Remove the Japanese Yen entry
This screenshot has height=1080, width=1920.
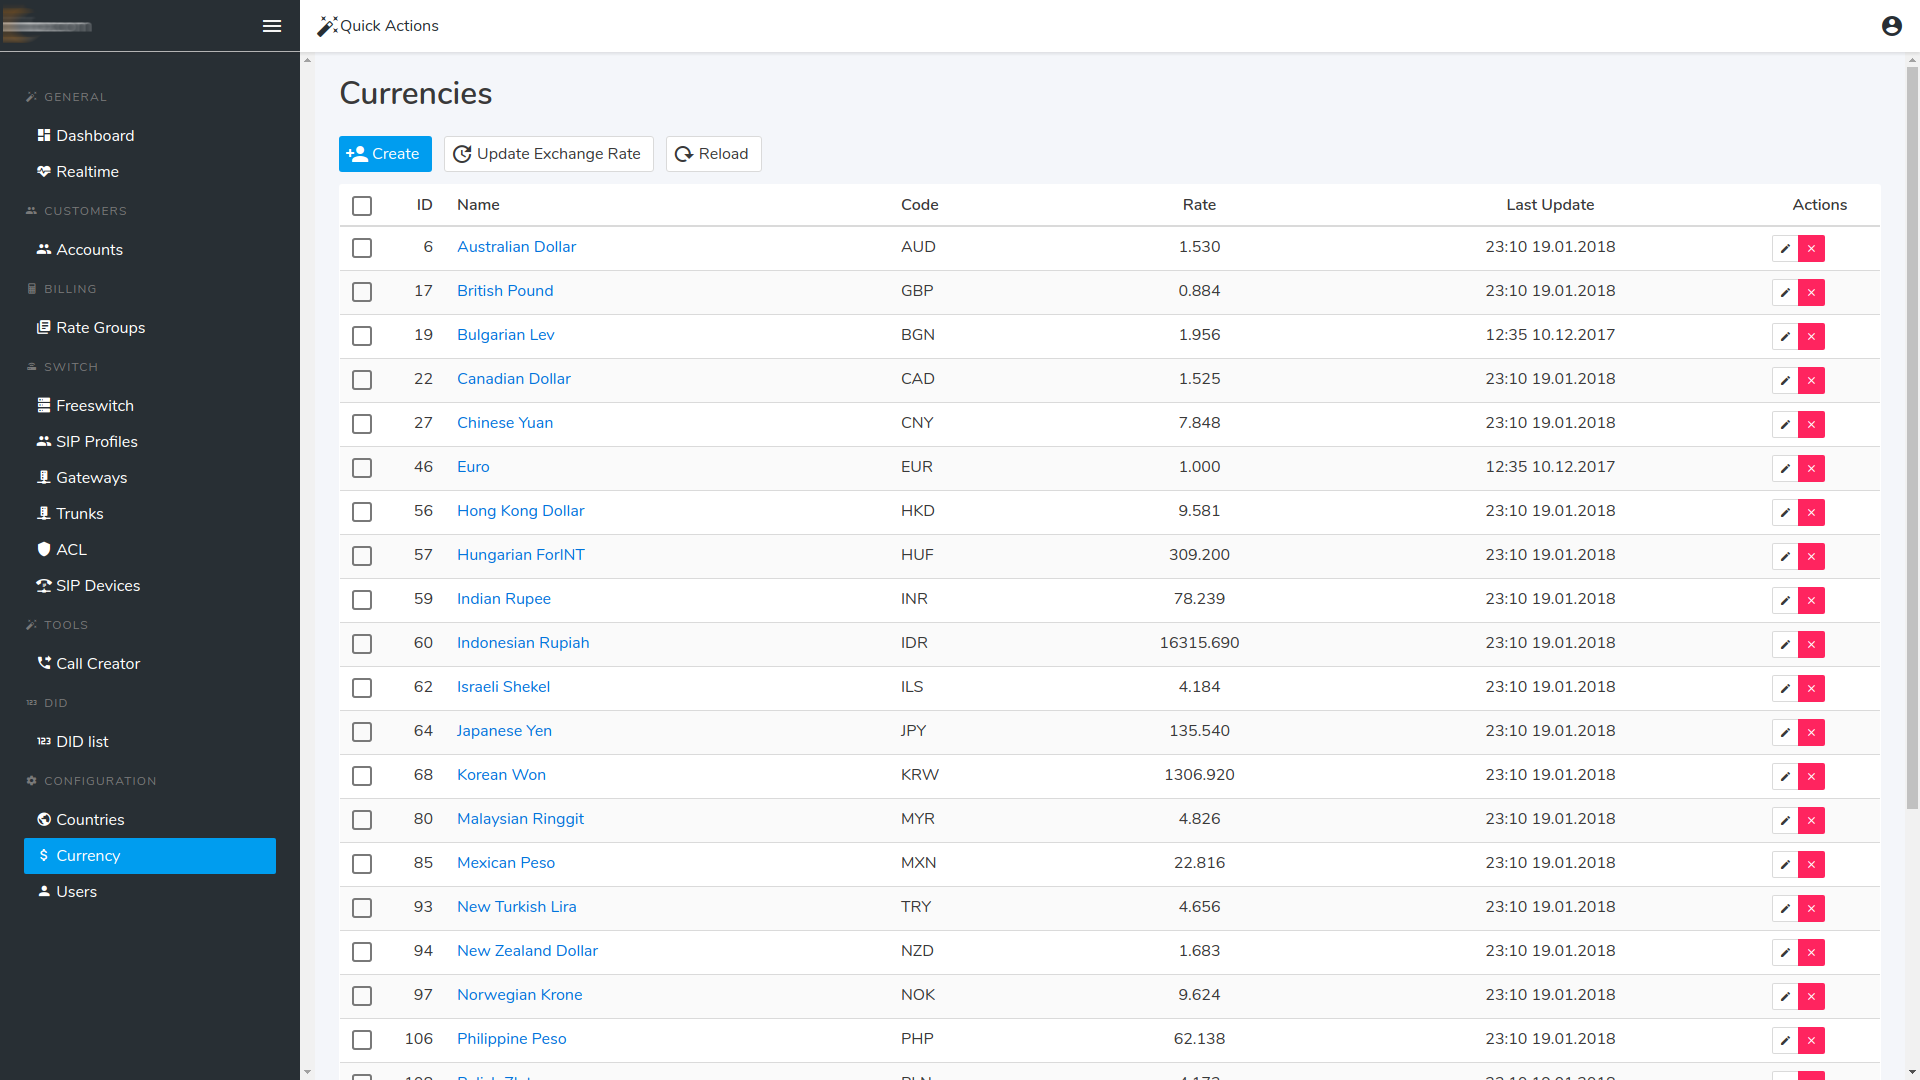pos(1811,732)
